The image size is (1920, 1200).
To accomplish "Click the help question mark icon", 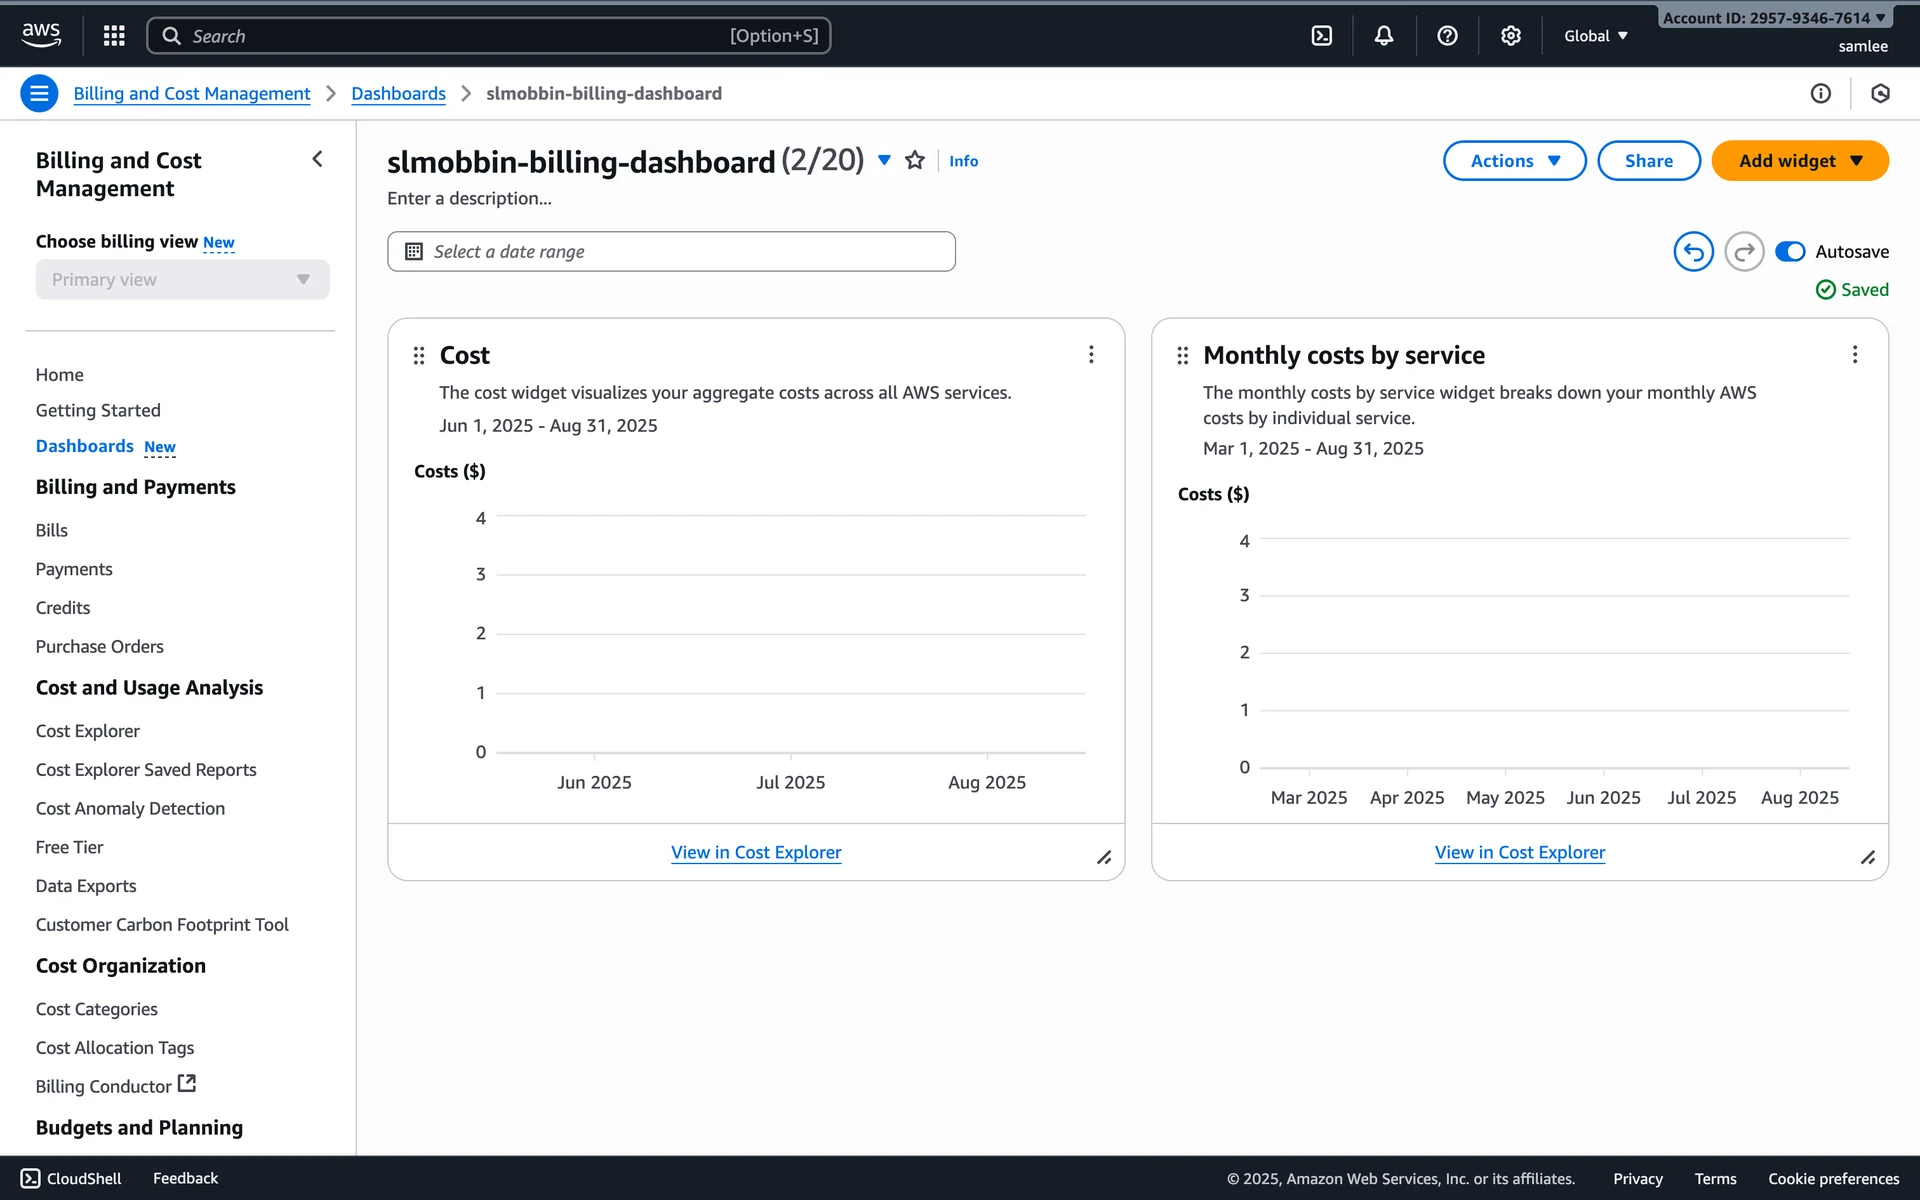I will point(1446,36).
